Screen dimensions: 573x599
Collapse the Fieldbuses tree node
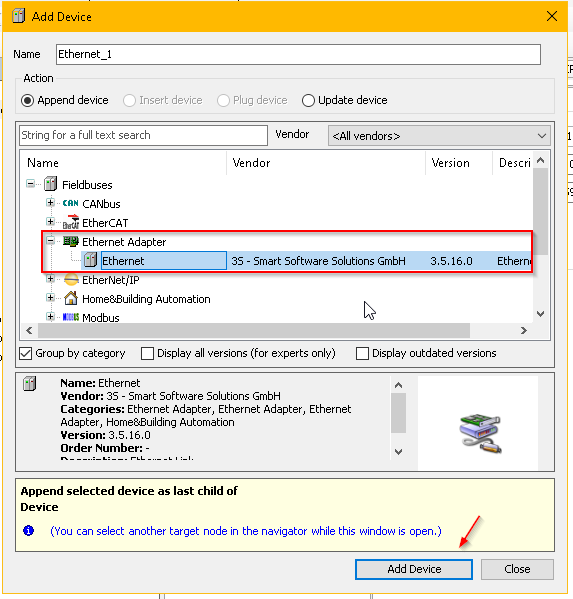30,184
